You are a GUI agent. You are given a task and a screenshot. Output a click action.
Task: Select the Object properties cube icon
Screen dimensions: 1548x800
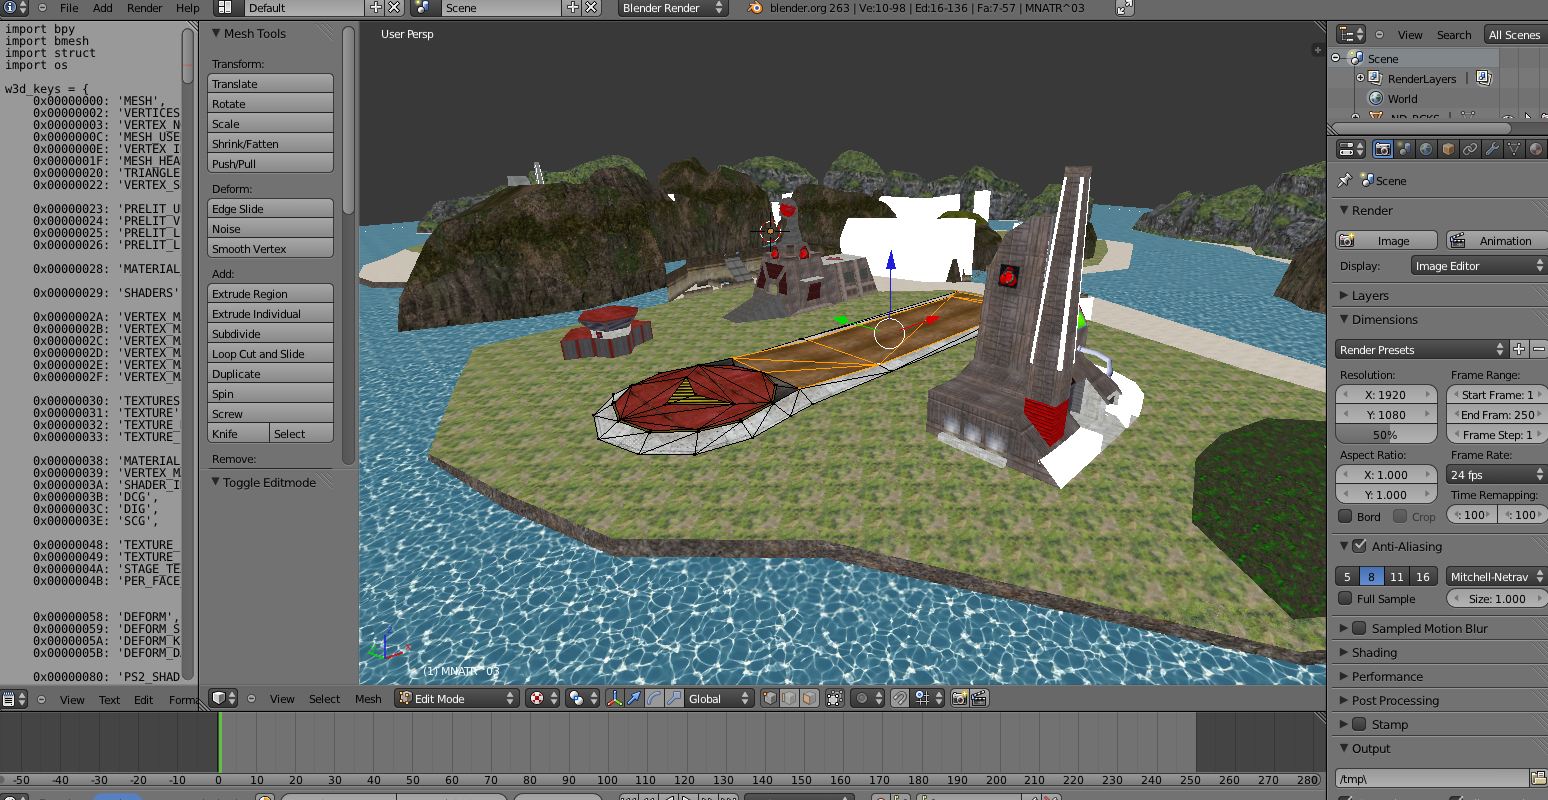click(1448, 149)
